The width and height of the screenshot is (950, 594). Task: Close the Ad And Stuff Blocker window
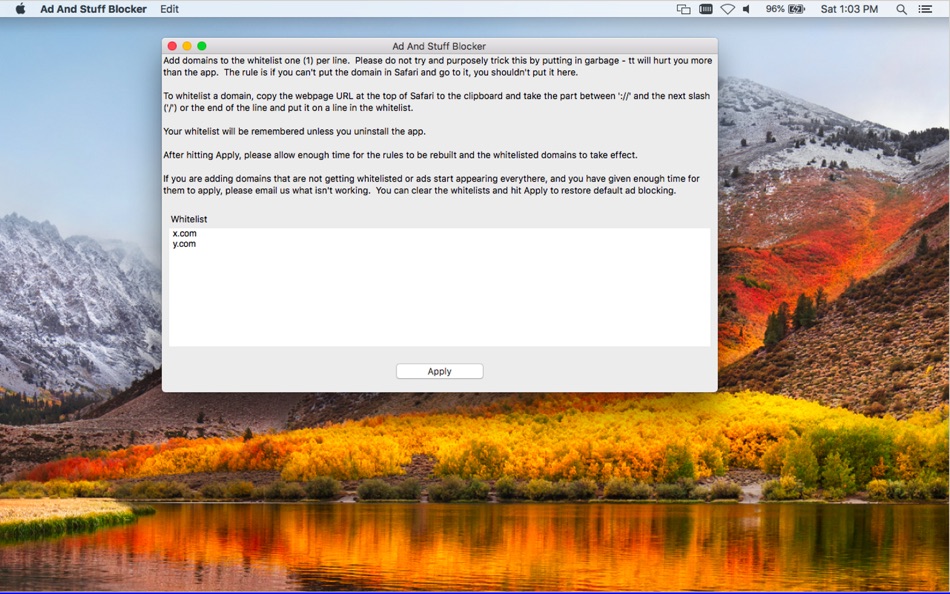pos(172,46)
